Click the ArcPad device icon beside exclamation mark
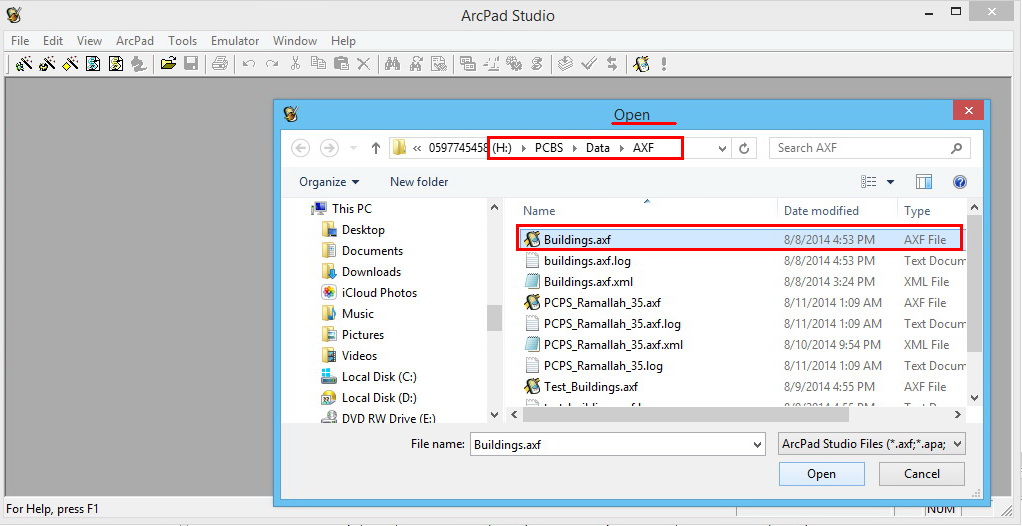This screenshot has height=526, width=1022. 641,63
